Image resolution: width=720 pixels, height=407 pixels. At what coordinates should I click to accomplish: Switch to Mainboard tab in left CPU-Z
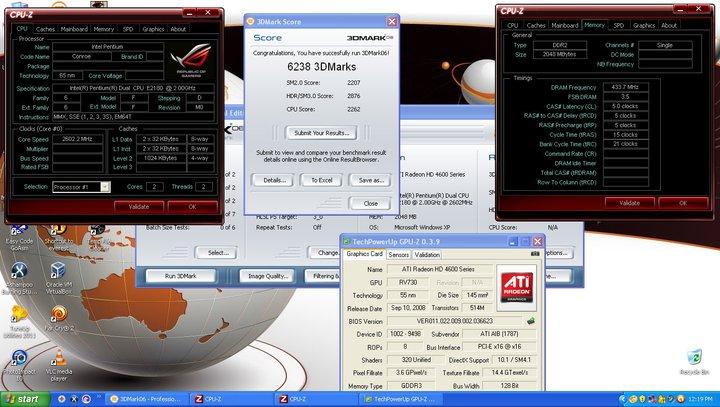[74, 29]
